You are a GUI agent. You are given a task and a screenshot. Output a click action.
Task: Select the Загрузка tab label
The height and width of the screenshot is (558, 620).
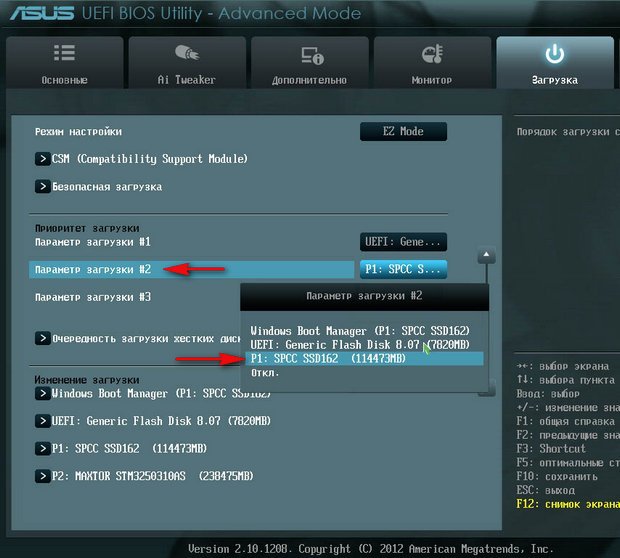(x=555, y=80)
